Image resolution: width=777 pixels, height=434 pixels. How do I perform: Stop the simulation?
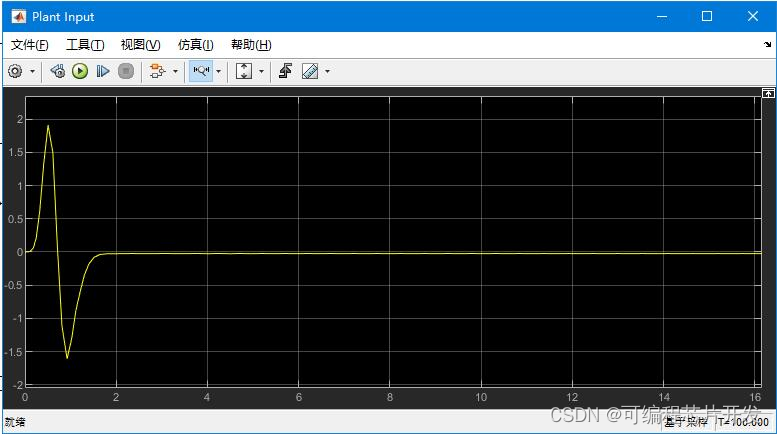[x=126, y=71]
